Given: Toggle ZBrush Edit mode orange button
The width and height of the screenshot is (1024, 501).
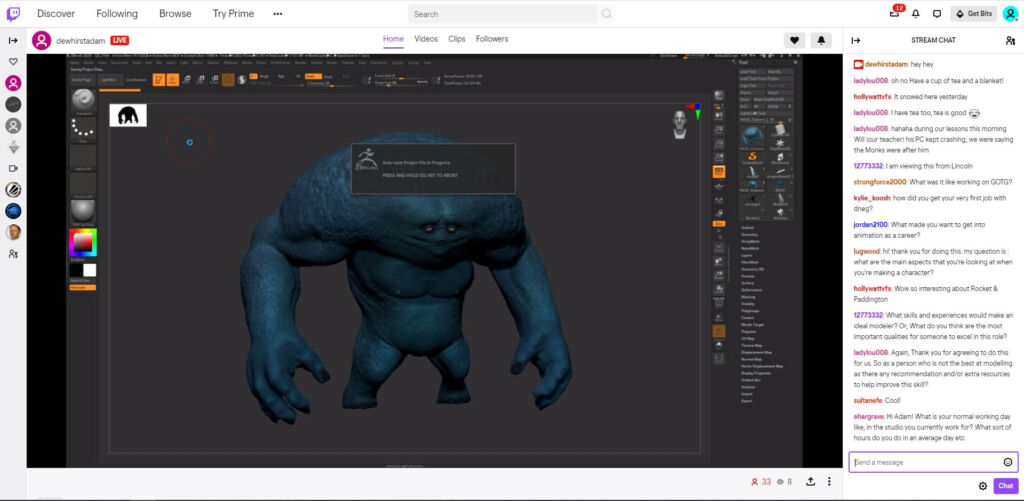Looking at the screenshot, I should coord(158,80).
